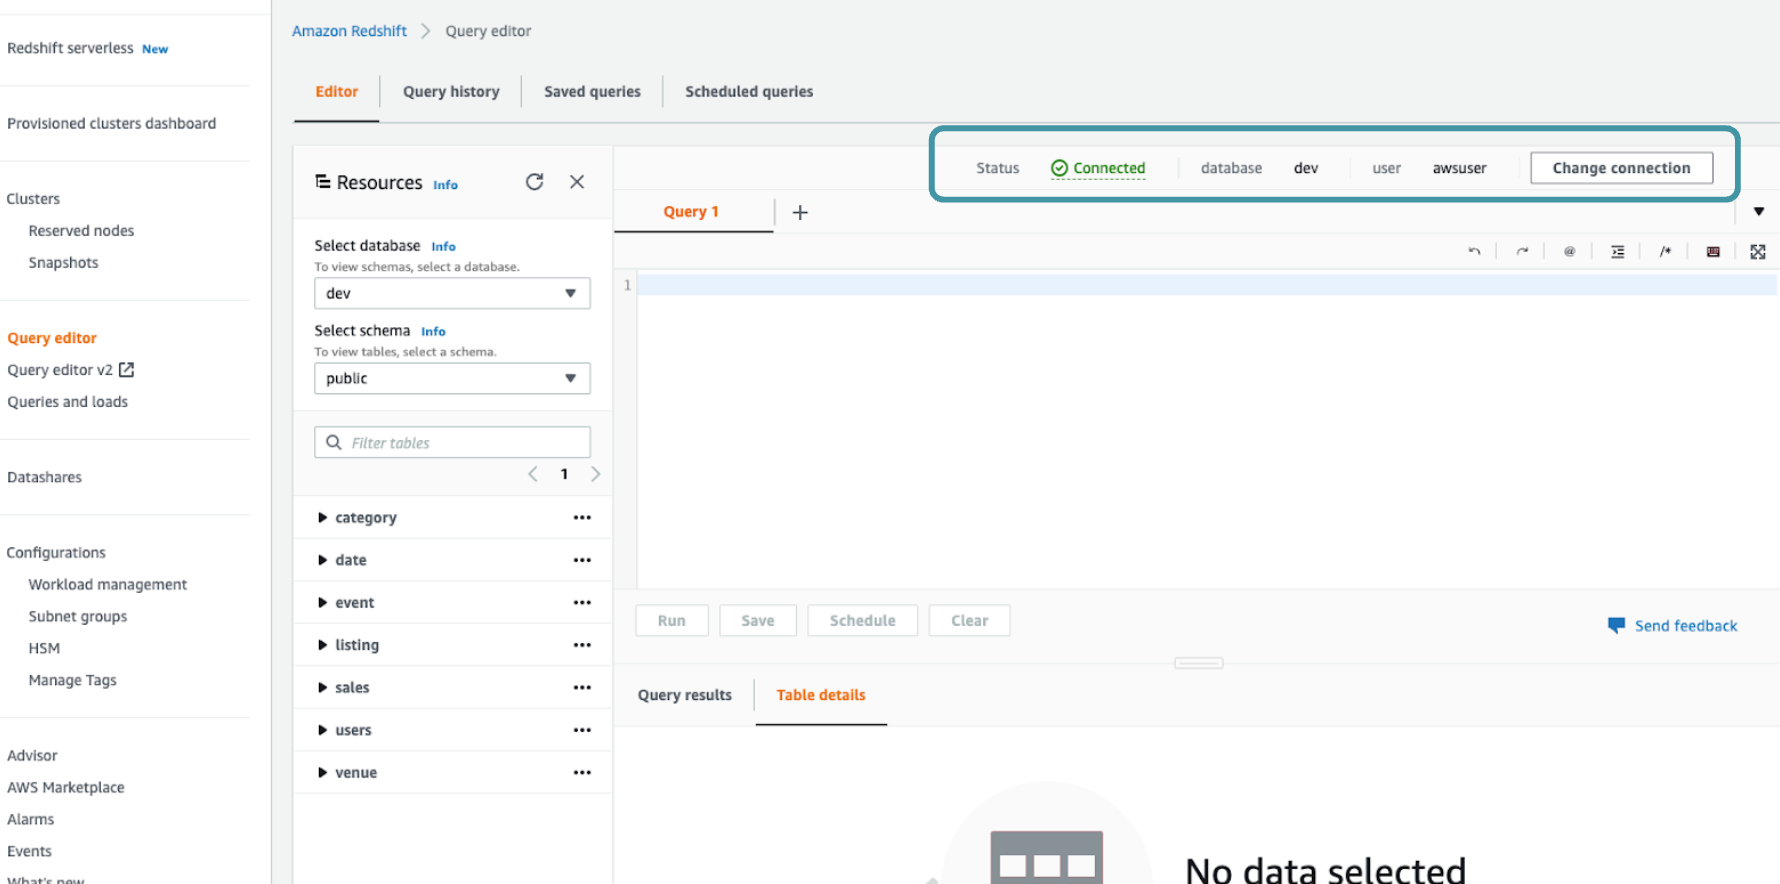The height and width of the screenshot is (884, 1780).
Task: Click the @ parameter icon in editor toolbar
Action: tap(1569, 251)
